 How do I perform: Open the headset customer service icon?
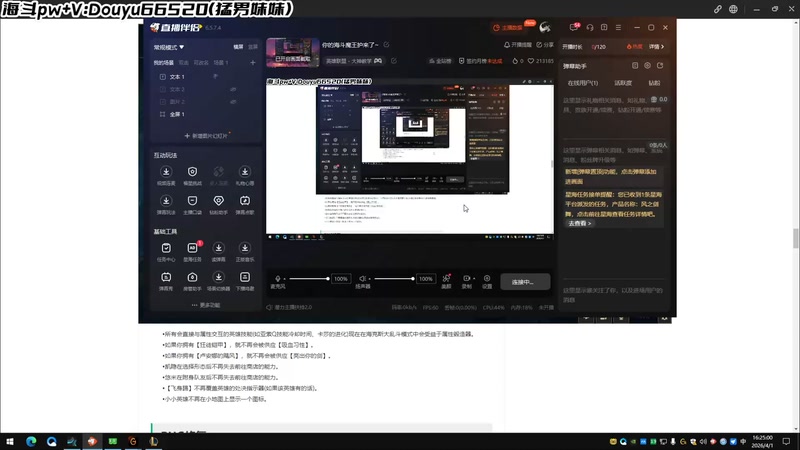coord(590,28)
